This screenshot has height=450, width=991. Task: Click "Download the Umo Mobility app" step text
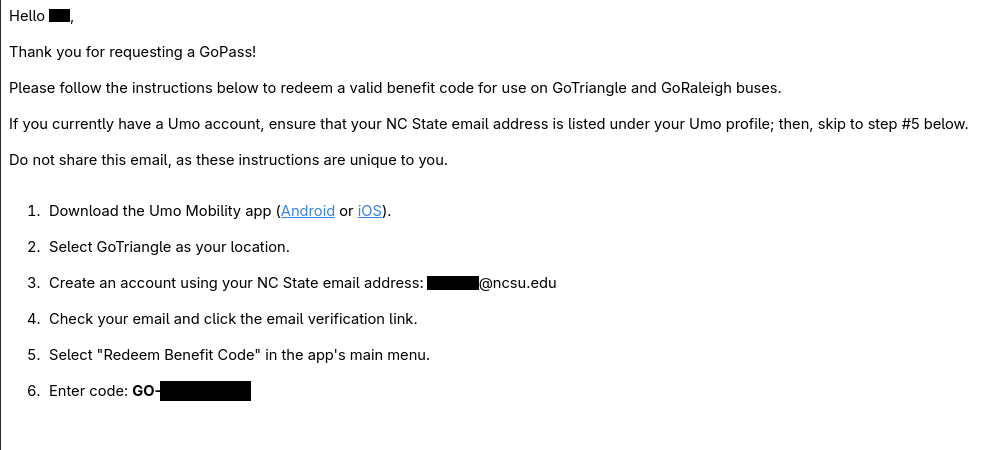(160, 211)
